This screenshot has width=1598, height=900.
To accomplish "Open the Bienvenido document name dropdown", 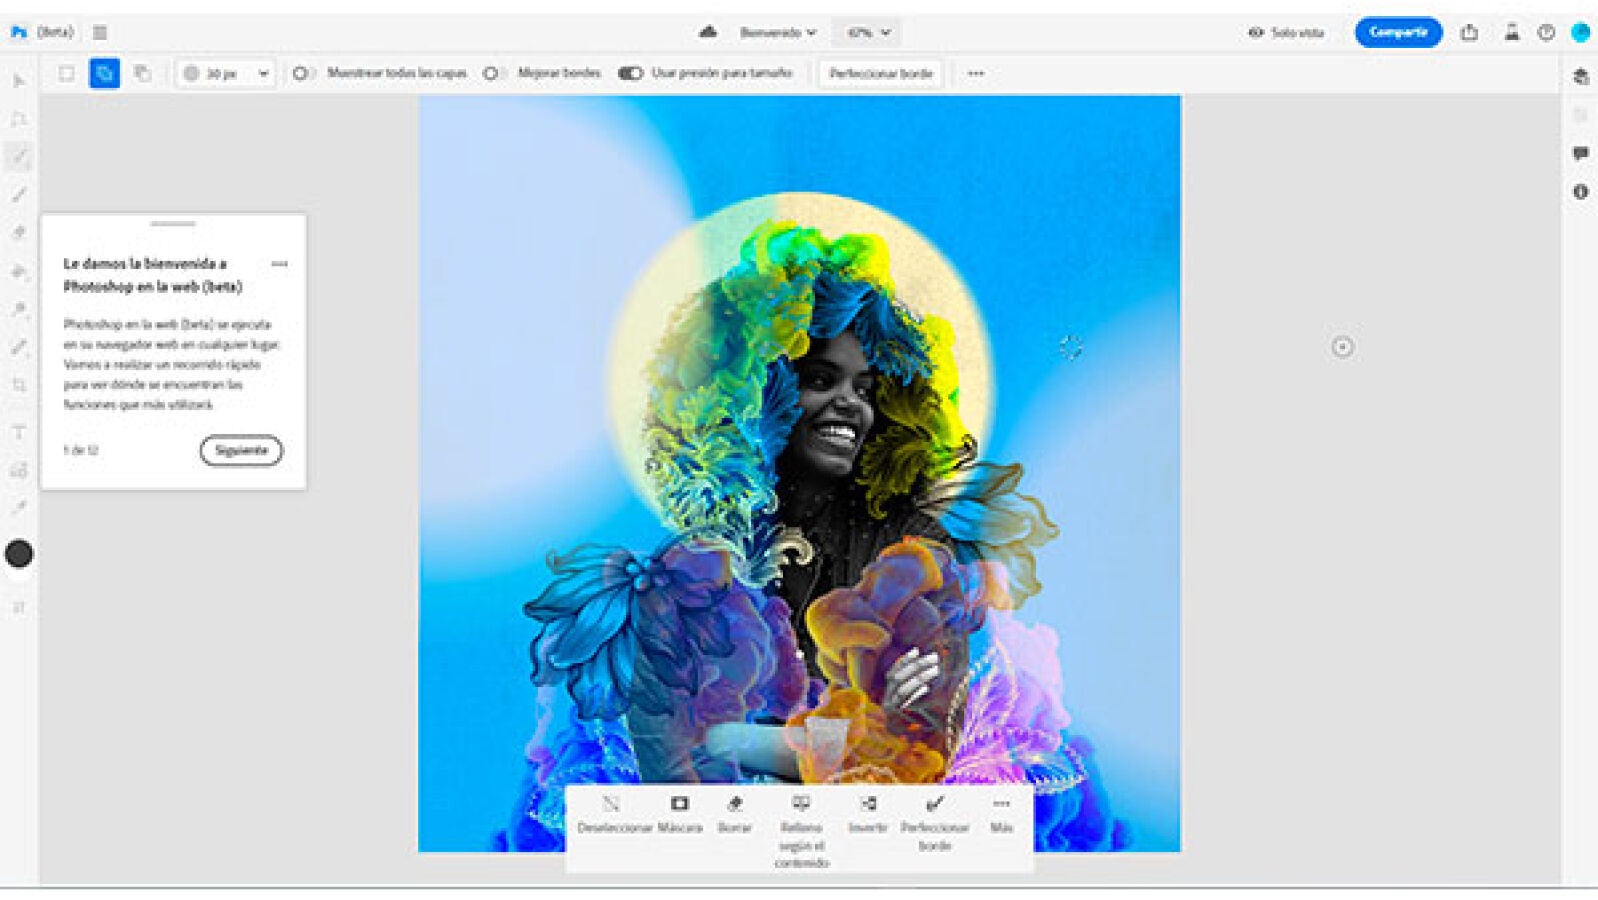I will click(778, 33).
